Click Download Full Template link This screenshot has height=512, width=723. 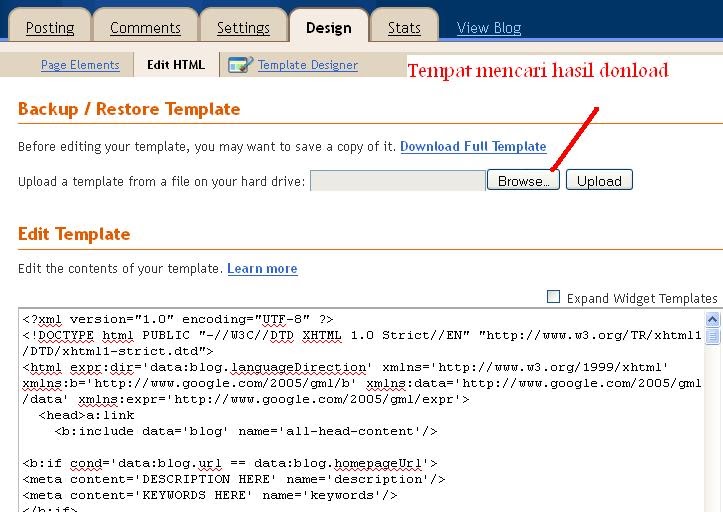click(473, 146)
